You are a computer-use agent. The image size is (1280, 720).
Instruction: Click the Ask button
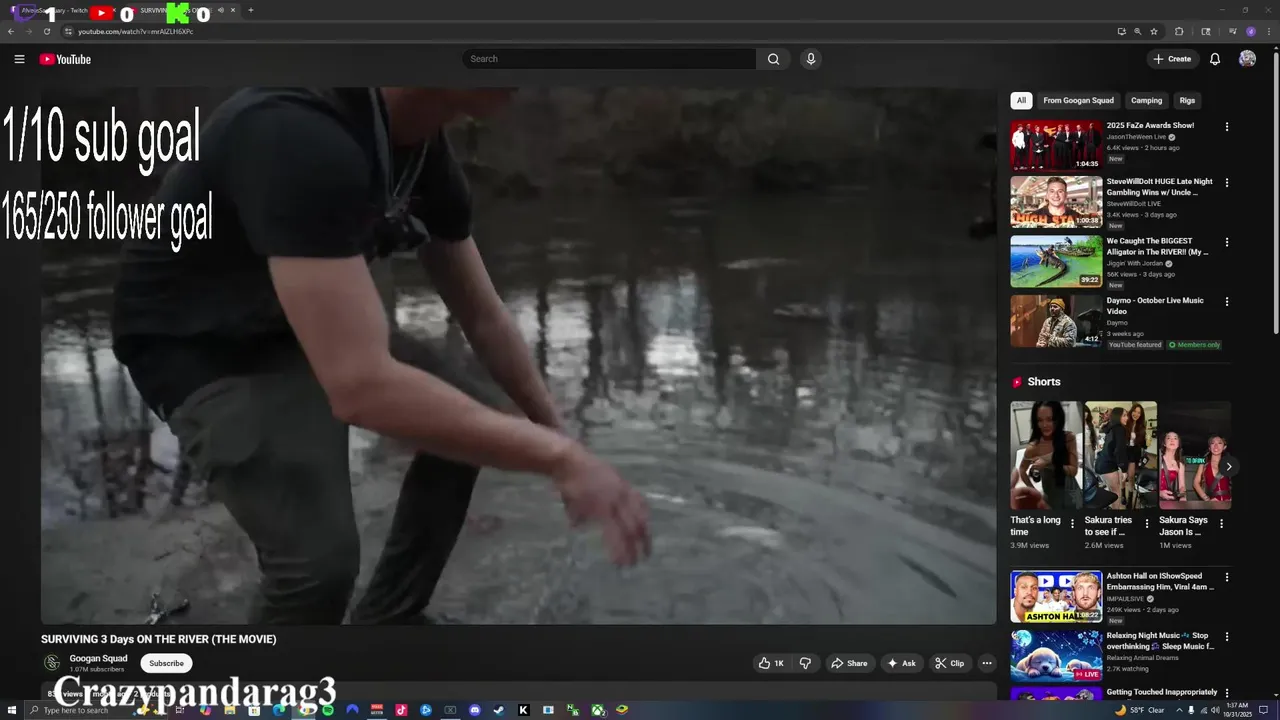click(x=901, y=663)
